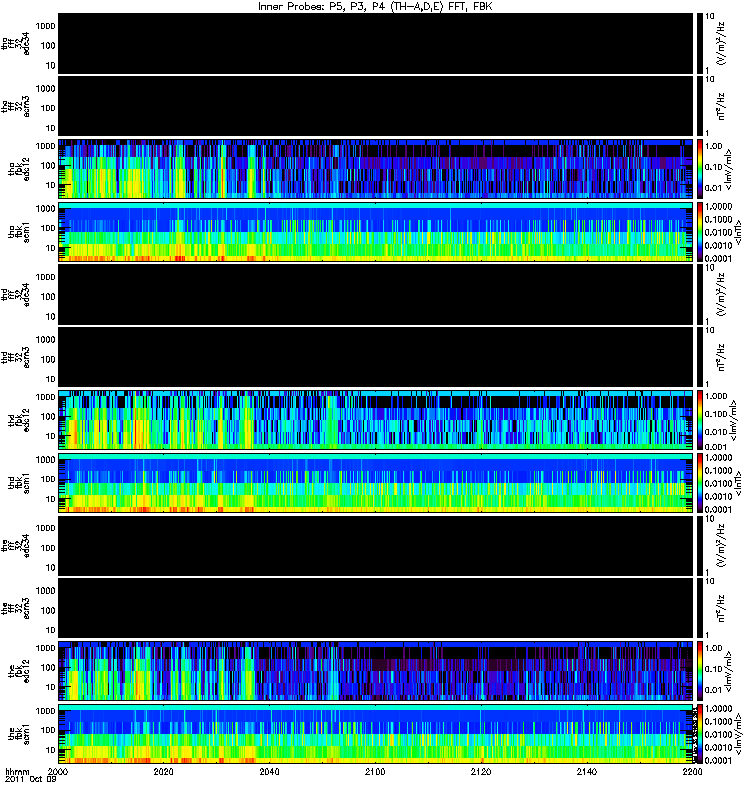Click the empty thd fff 32 scm3 panel
Screen dimensions: 750x800
point(376,357)
